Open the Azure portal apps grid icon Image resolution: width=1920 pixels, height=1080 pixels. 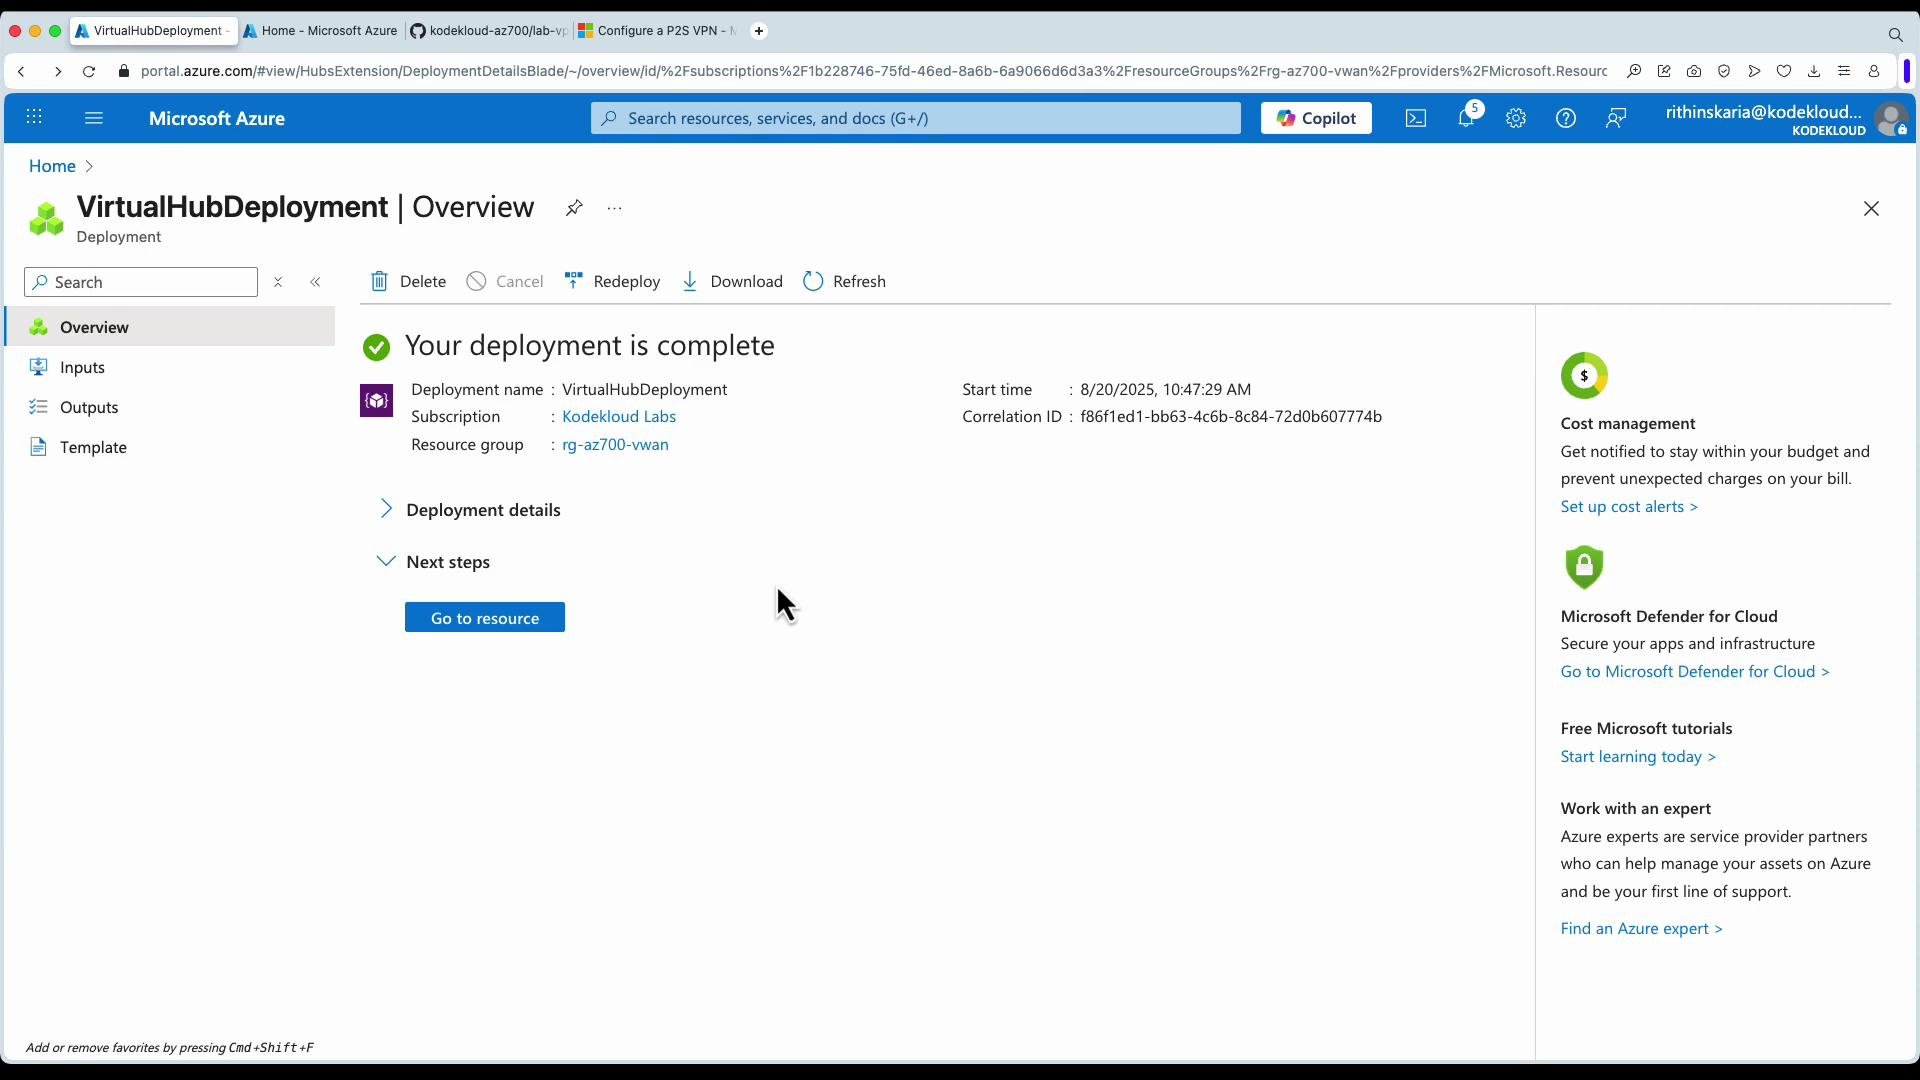(34, 118)
